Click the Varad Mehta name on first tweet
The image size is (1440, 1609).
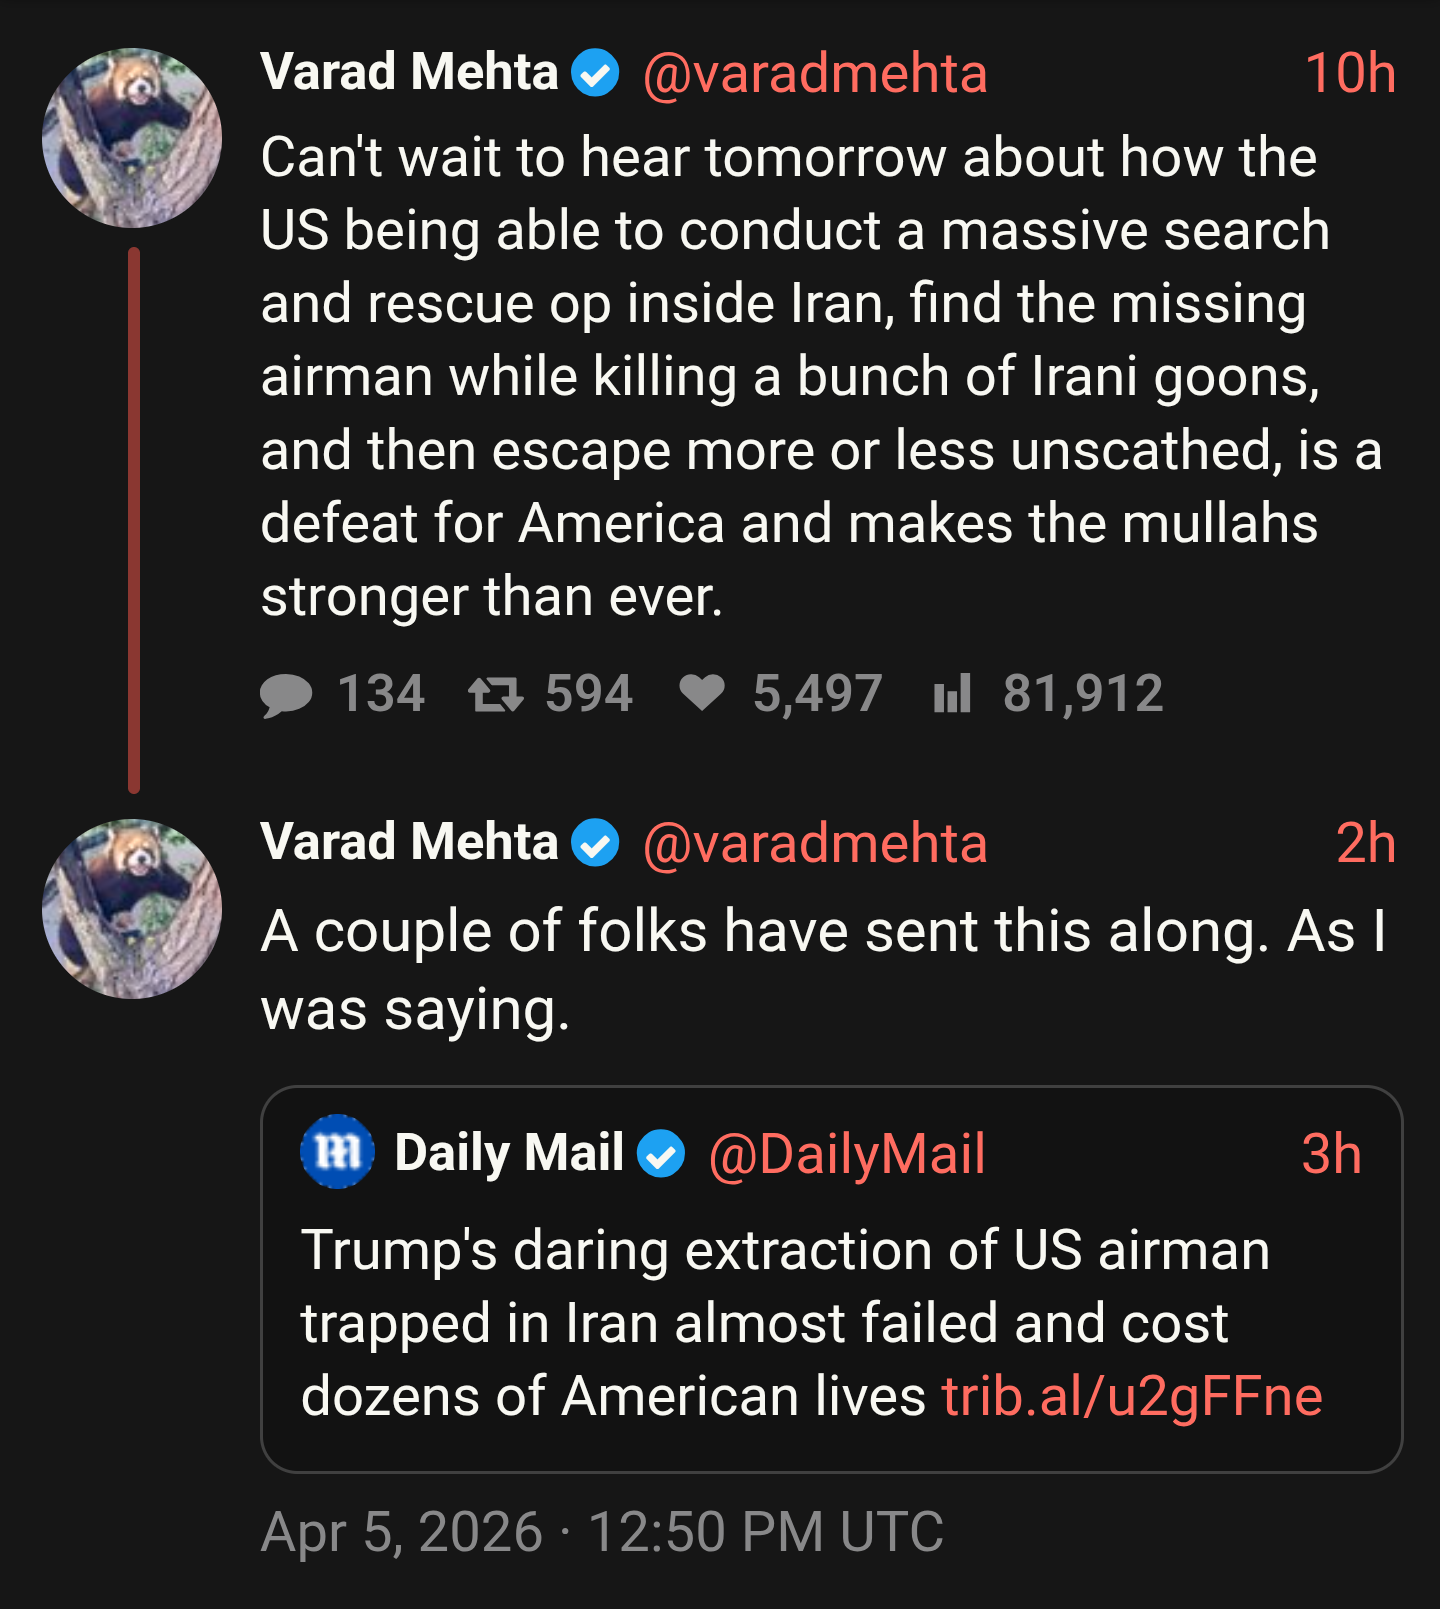409,73
